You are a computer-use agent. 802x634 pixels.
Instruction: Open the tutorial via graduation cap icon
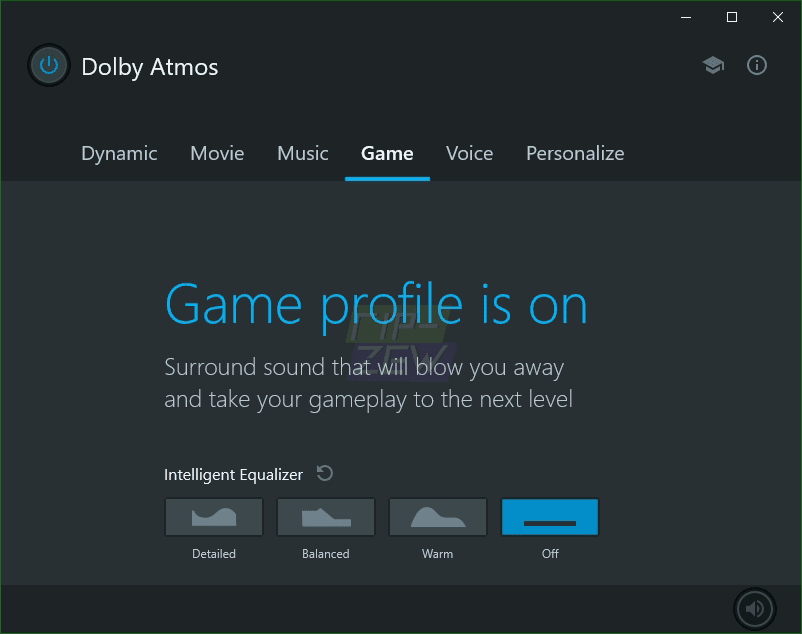[713, 64]
